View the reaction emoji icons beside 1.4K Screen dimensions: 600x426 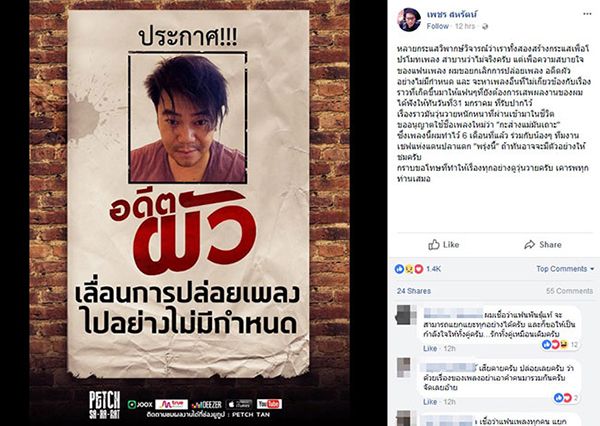pos(409,269)
